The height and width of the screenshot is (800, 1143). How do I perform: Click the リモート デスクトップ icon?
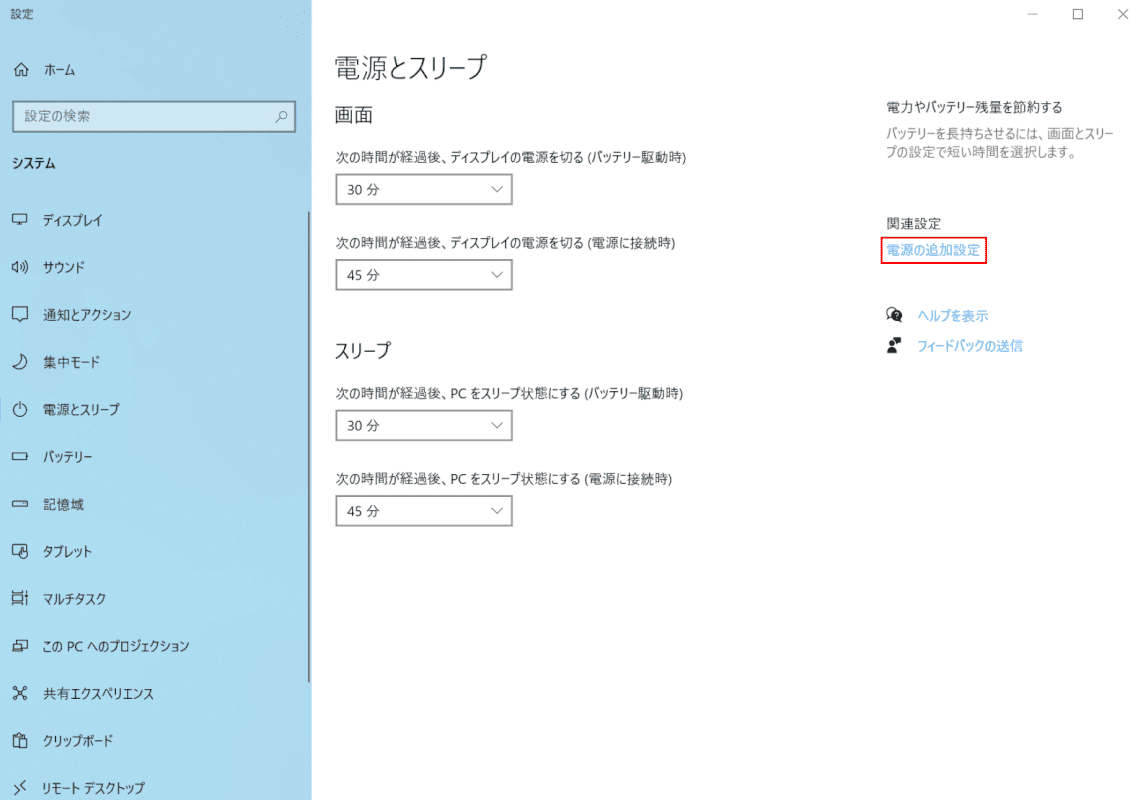tap(20, 788)
